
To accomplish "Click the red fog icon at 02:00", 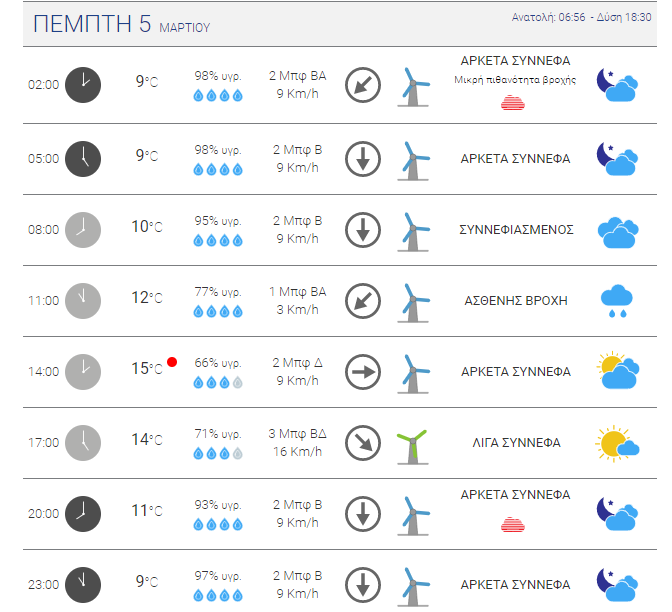I will click(513, 103).
